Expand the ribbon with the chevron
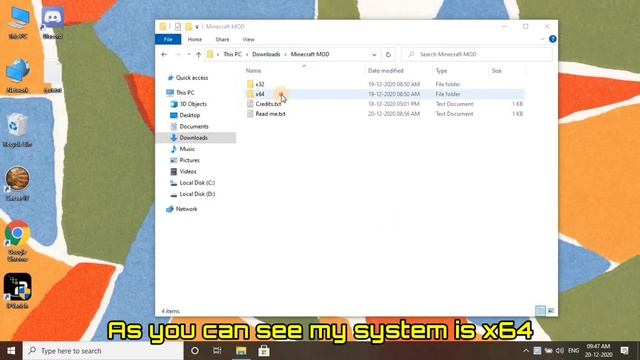Viewport: 640px width, 360px height. [542, 39]
